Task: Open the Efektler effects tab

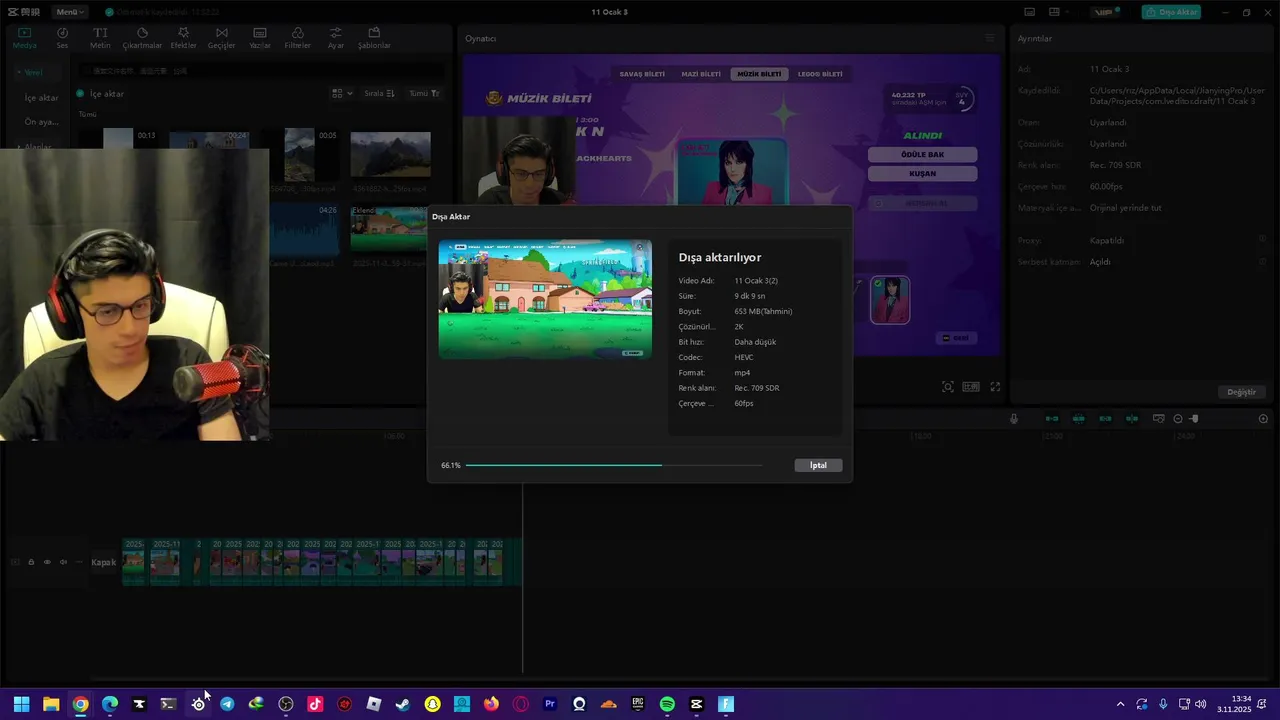Action: [183, 38]
